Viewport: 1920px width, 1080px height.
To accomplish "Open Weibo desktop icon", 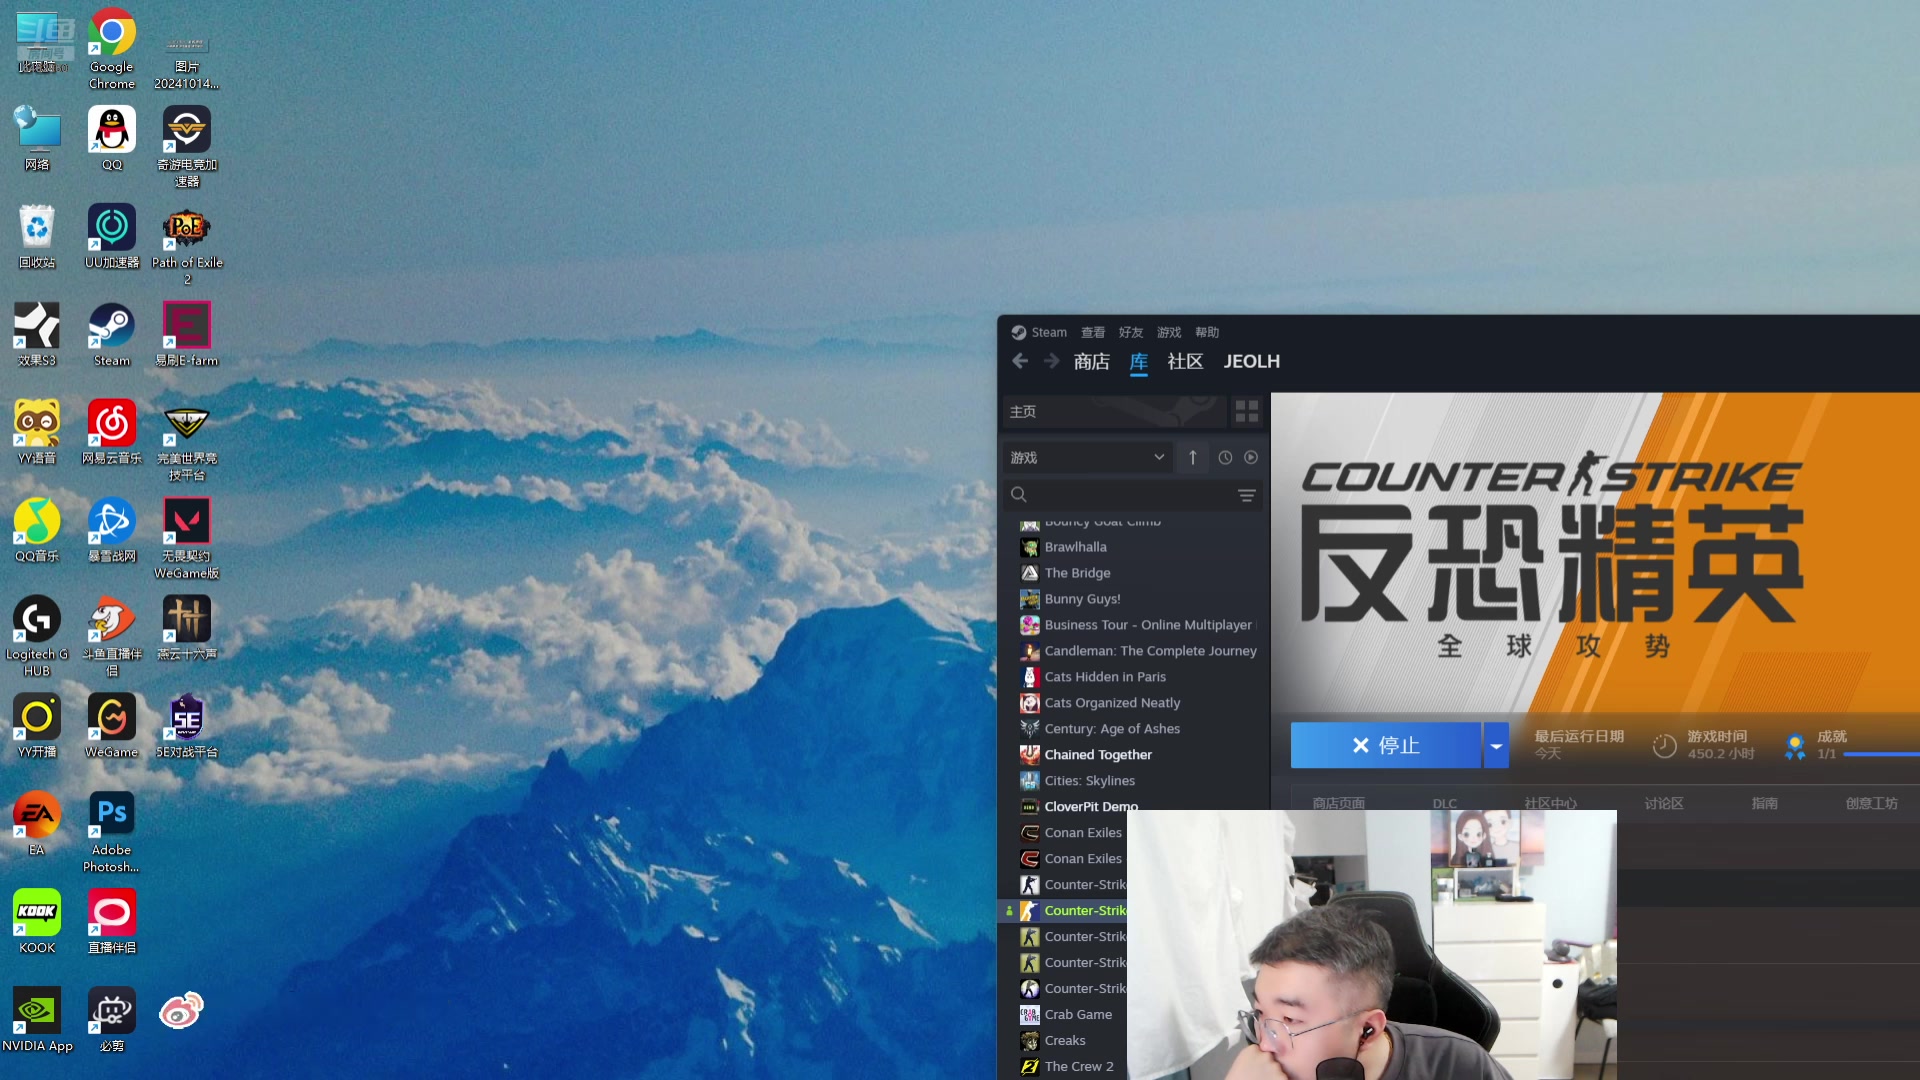I will 181,1011.
